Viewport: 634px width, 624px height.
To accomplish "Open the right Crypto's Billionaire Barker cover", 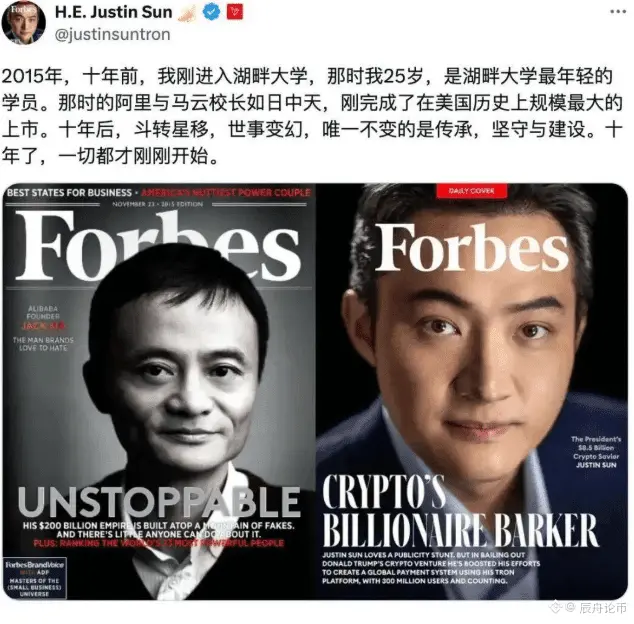I will (x=472, y=391).
